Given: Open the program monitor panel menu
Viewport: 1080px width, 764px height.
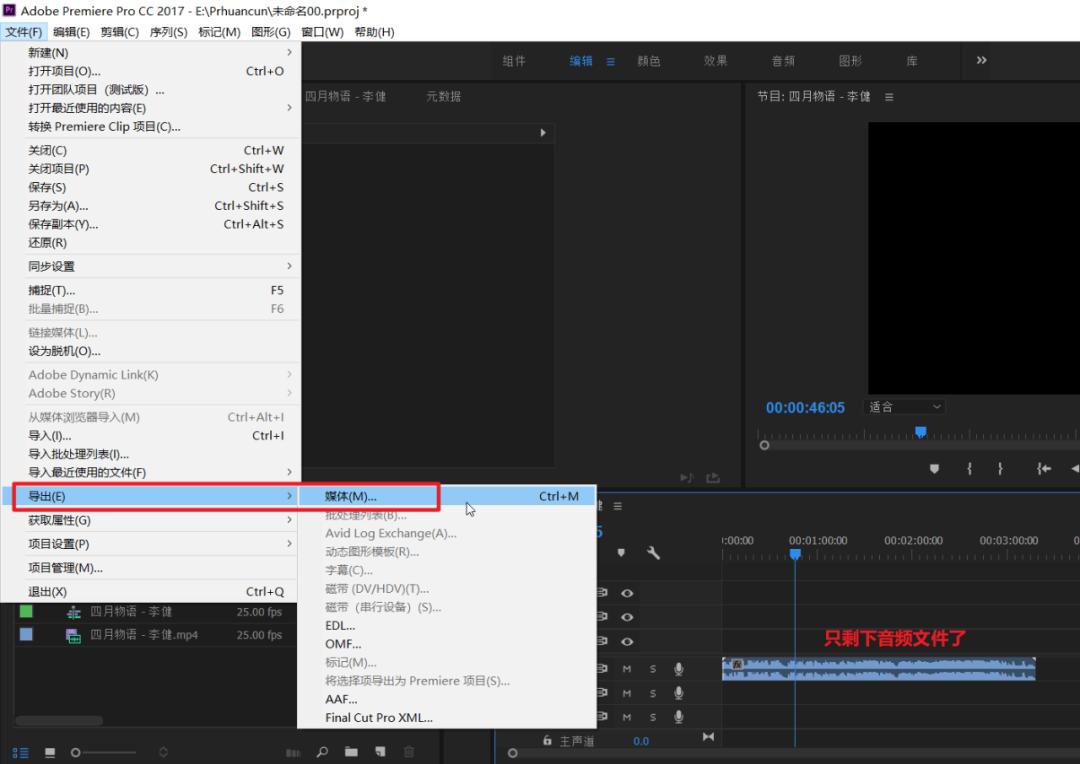Looking at the screenshot, I should [889, 97].
